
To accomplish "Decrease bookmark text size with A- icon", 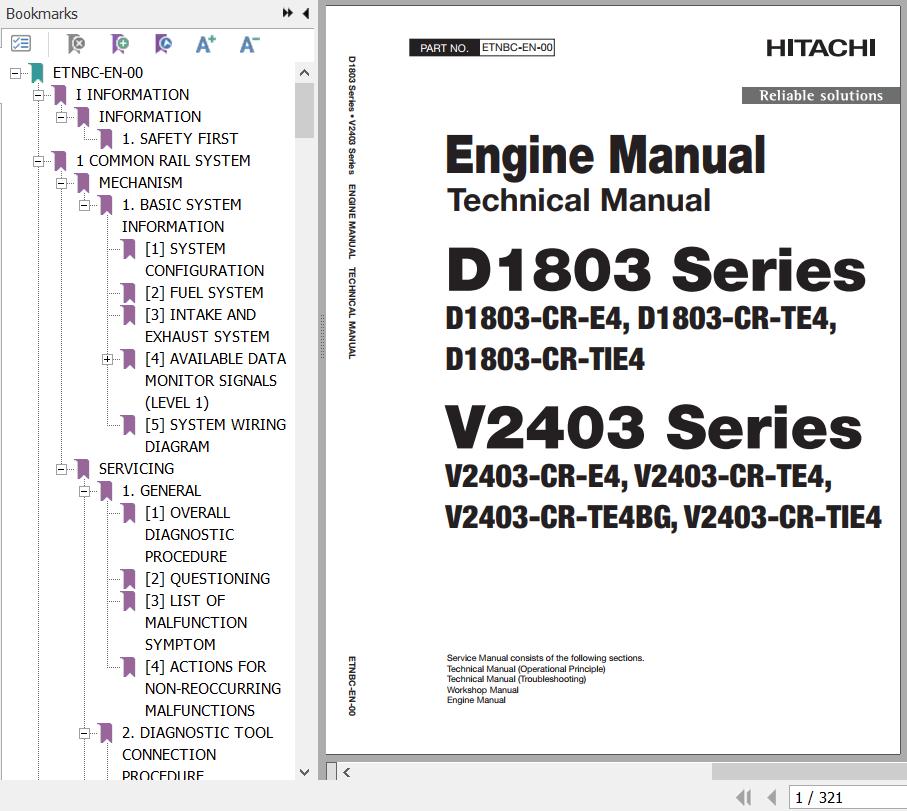I will (x=249, y=44).
